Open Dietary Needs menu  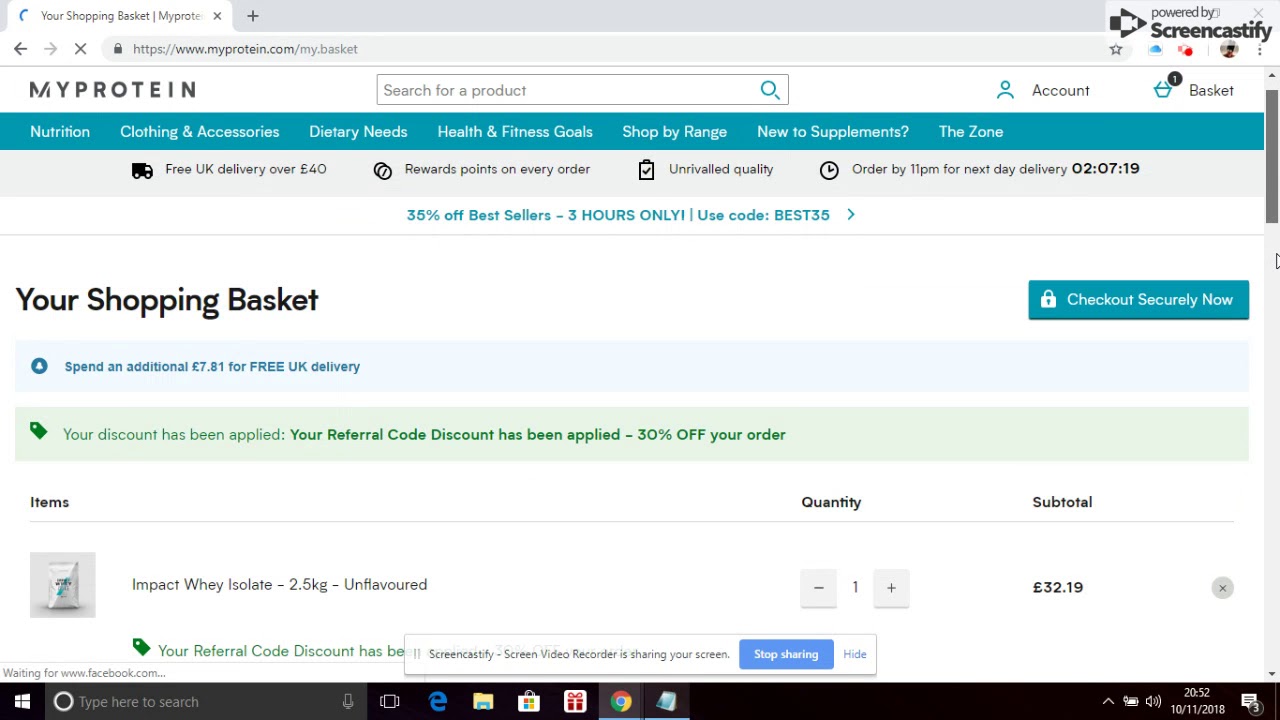[358, 132]
